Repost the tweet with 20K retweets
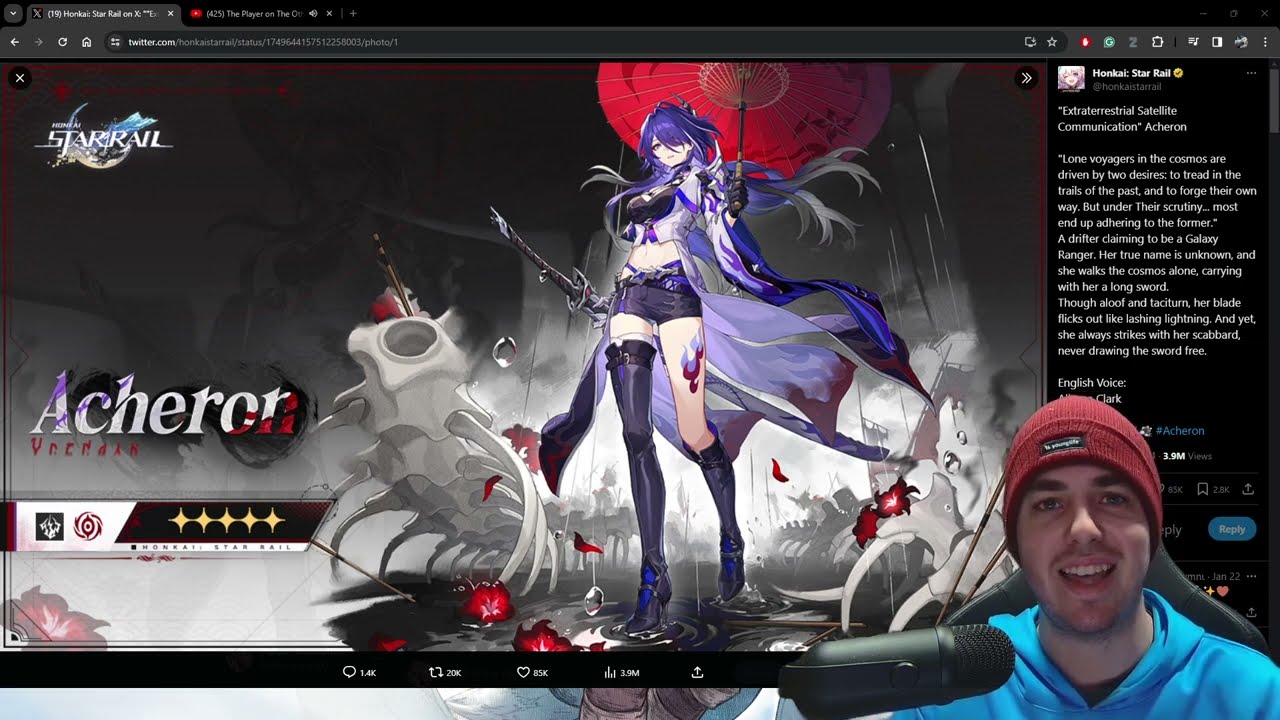Image resolution: width=1280 pixels, height=720 pixels. pos(445,672)
